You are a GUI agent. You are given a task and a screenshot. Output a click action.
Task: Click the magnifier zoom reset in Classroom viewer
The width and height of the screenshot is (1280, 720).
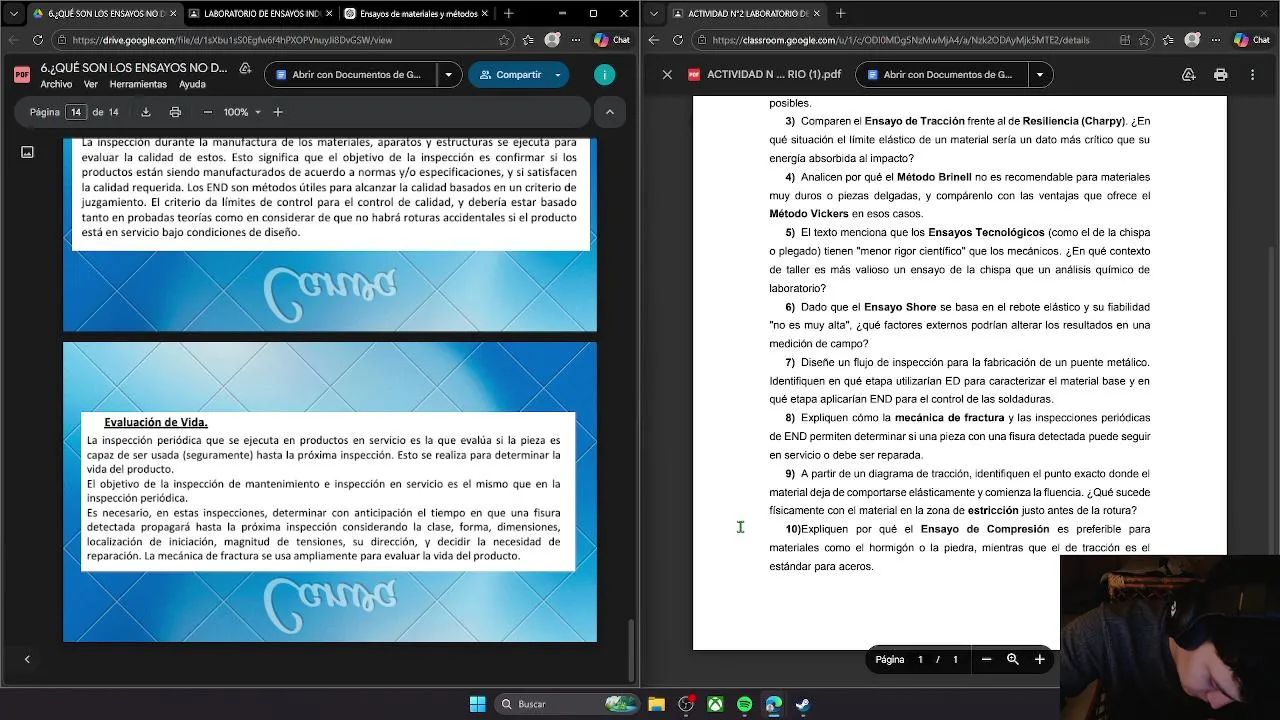pyautogui.click(x=1013, y=659)
